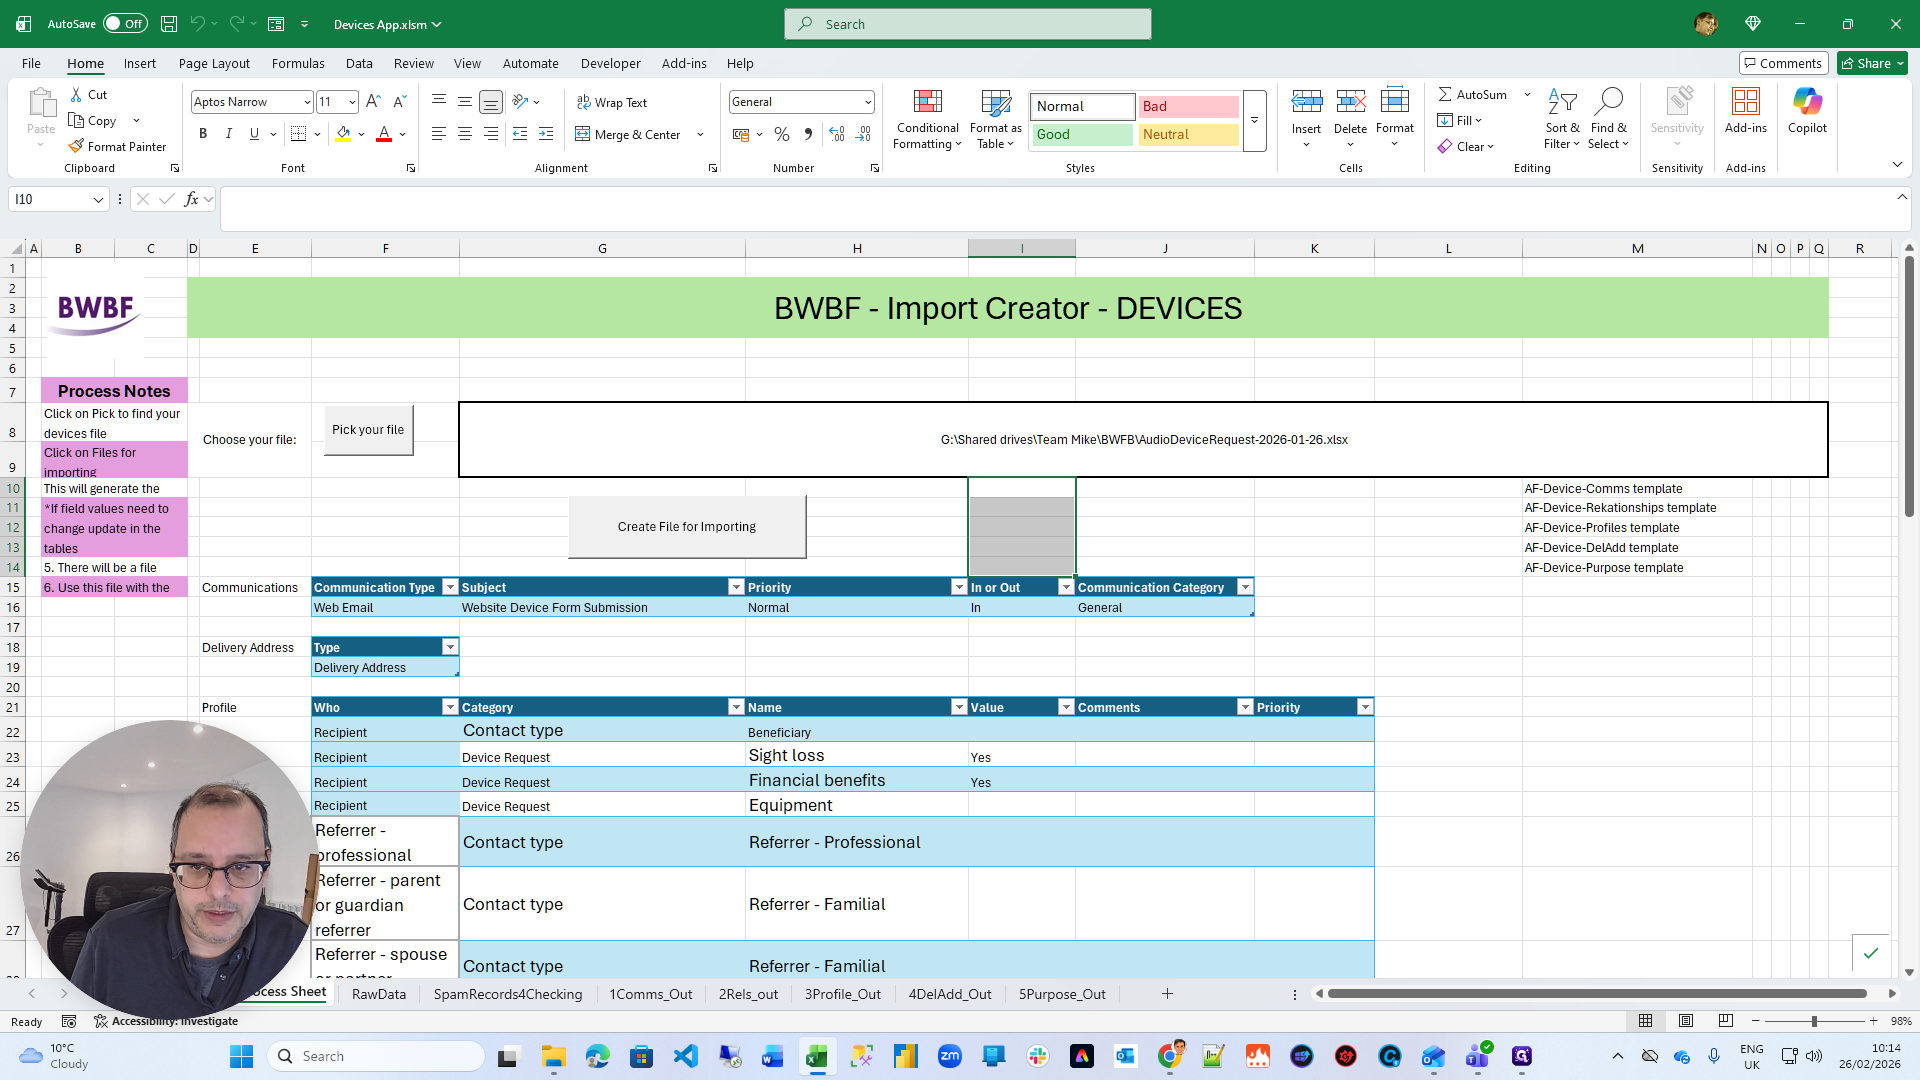Toggle italic formatting
The image size is (1920, 1080).
[228, 134]
